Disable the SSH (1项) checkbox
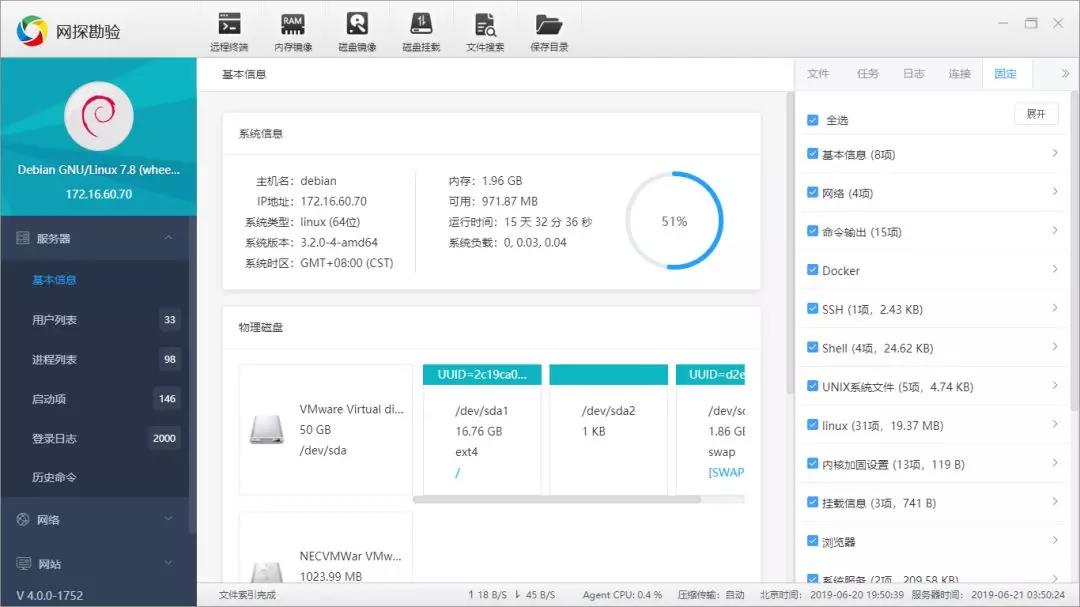 (x=812, y=309)
